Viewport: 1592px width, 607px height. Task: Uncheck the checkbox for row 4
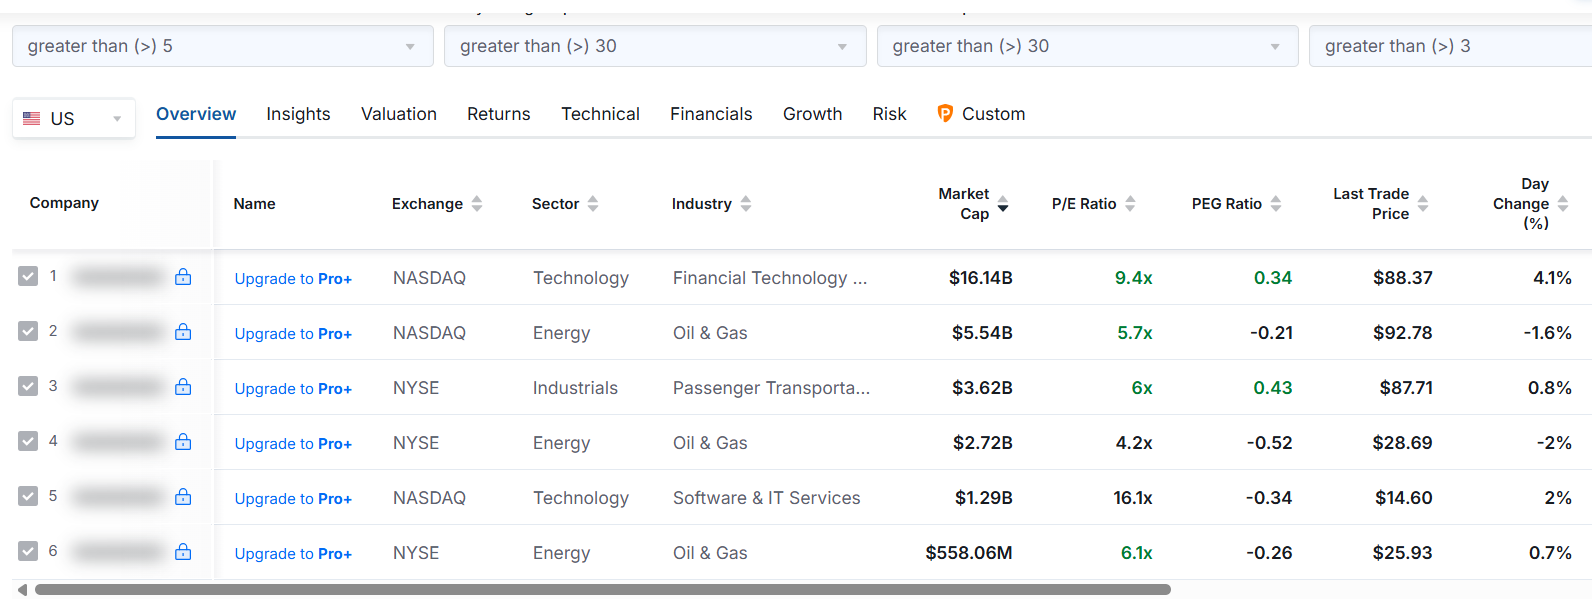coord(28,441)
